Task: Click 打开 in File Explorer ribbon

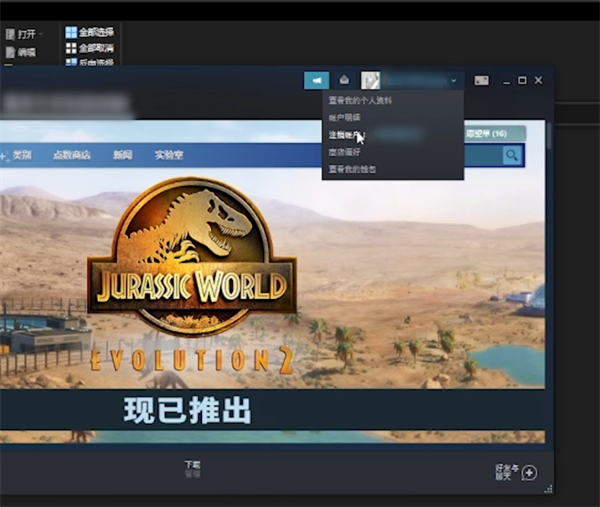Action: click(26, 34)
